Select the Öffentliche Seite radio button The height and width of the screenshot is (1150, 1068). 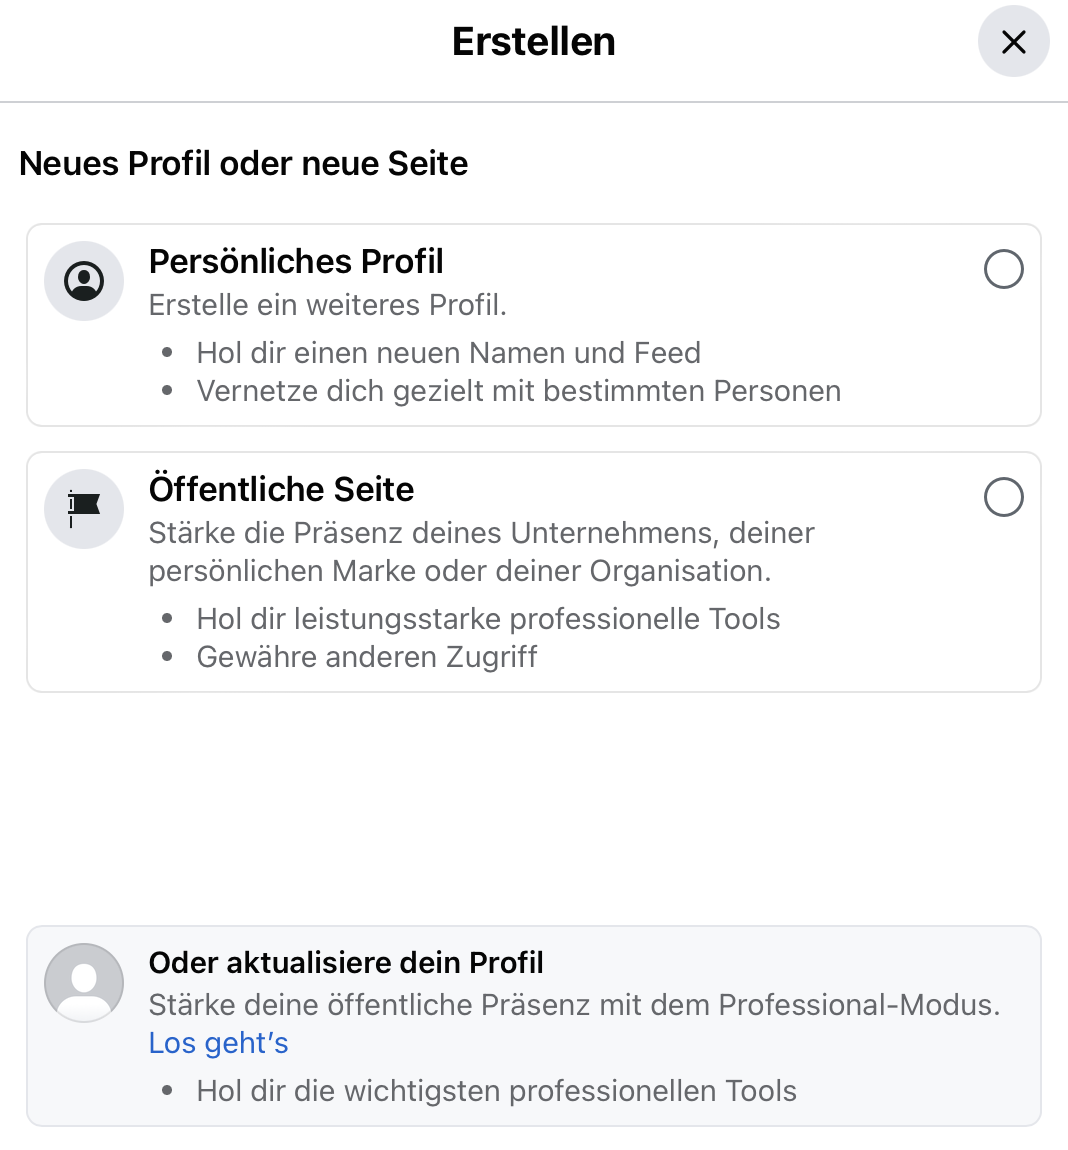click(x=1003, y=497)
